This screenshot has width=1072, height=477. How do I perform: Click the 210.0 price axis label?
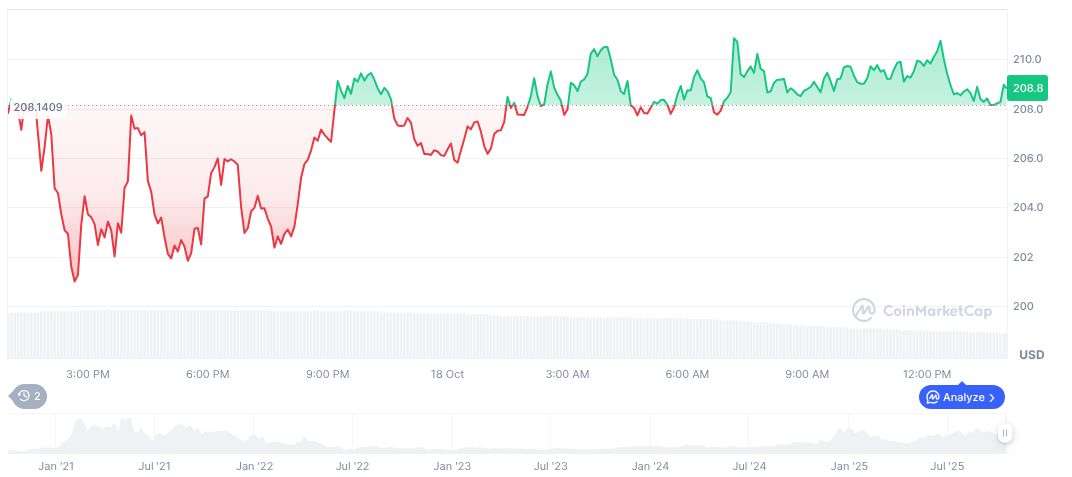(1028, 59)
